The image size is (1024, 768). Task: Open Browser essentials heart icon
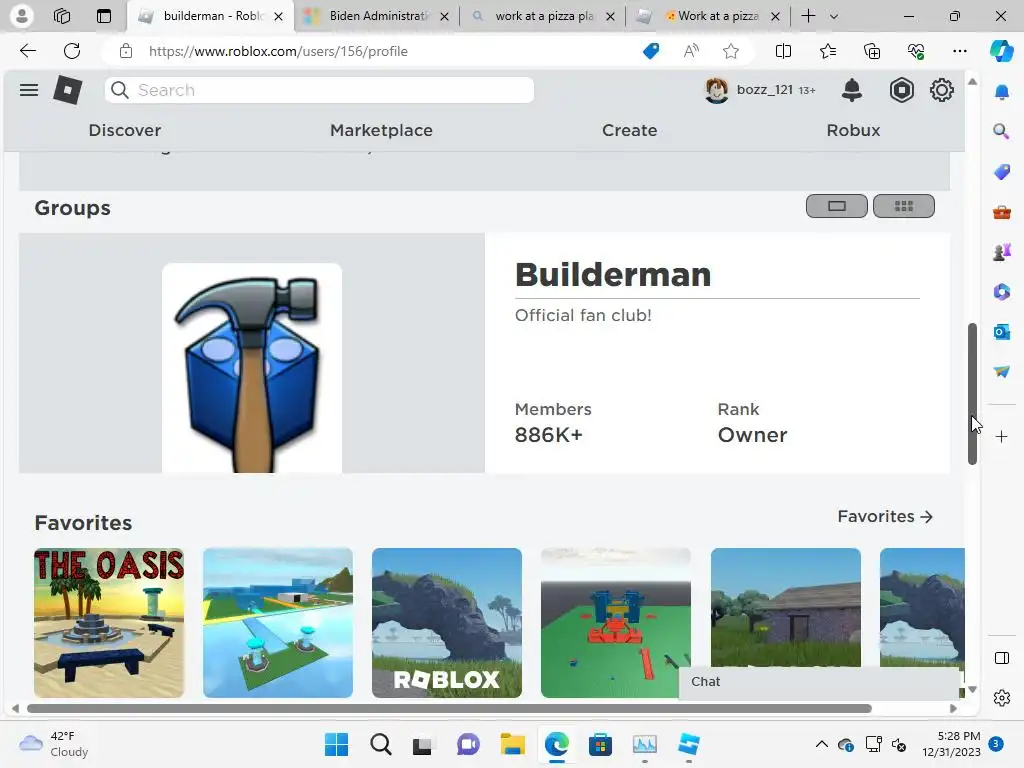click(916, 51)
